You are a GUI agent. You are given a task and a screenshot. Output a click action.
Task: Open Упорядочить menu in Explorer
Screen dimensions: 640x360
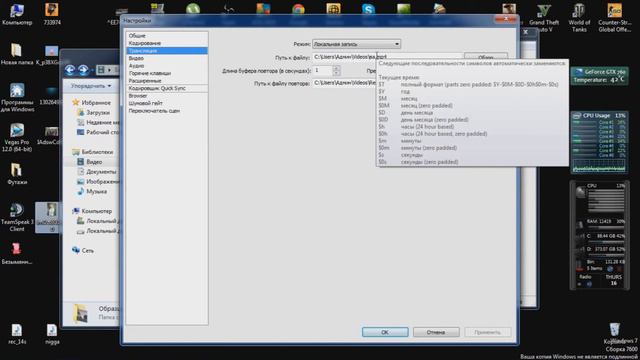pyautogui.click(x=91, y=86)
